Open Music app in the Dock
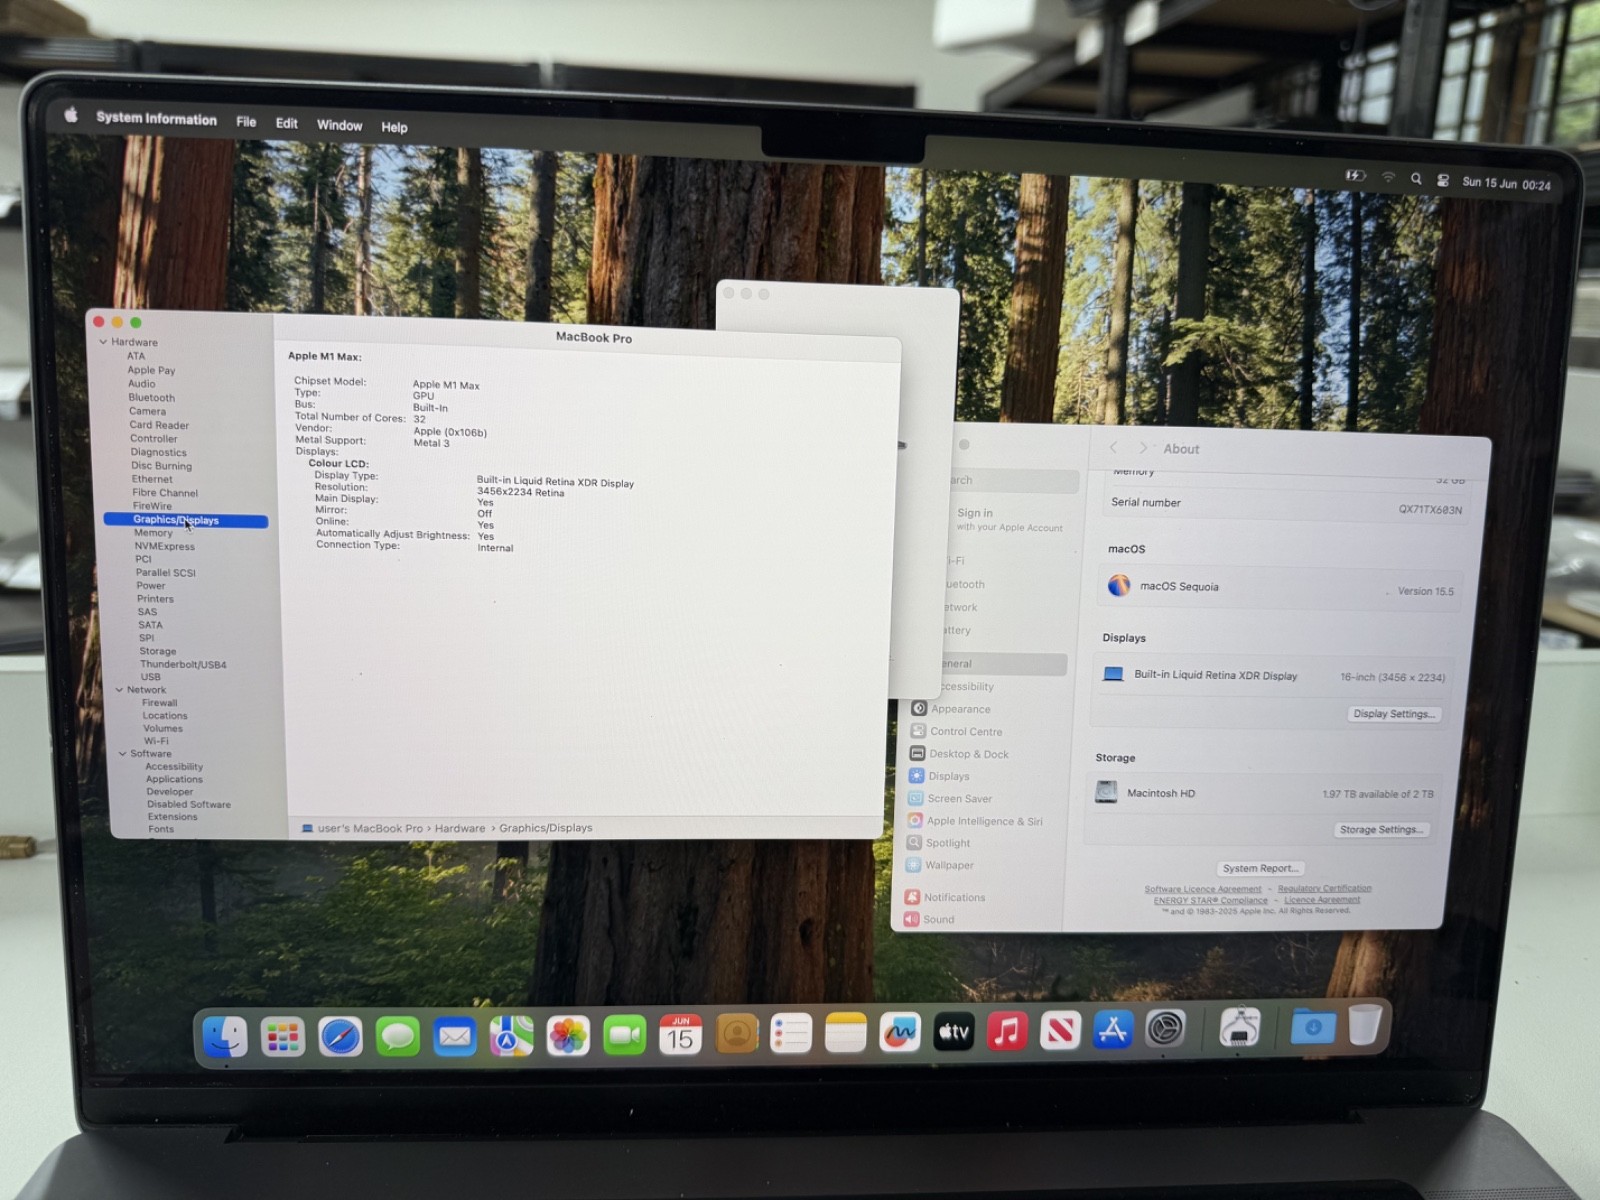 (x=1008, y=1030)
